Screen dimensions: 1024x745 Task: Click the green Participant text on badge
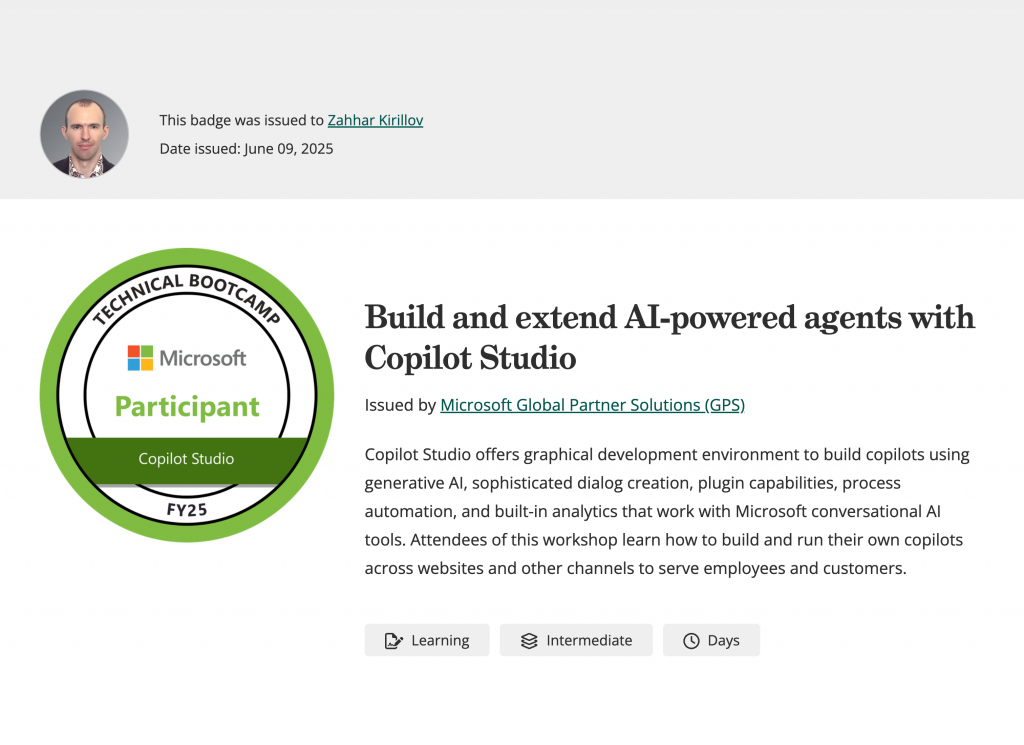[187, 407]
